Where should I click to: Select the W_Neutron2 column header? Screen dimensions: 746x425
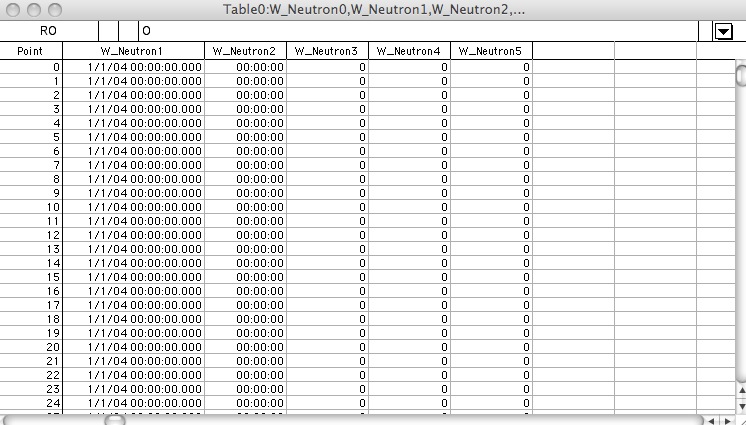pos(245,51)
